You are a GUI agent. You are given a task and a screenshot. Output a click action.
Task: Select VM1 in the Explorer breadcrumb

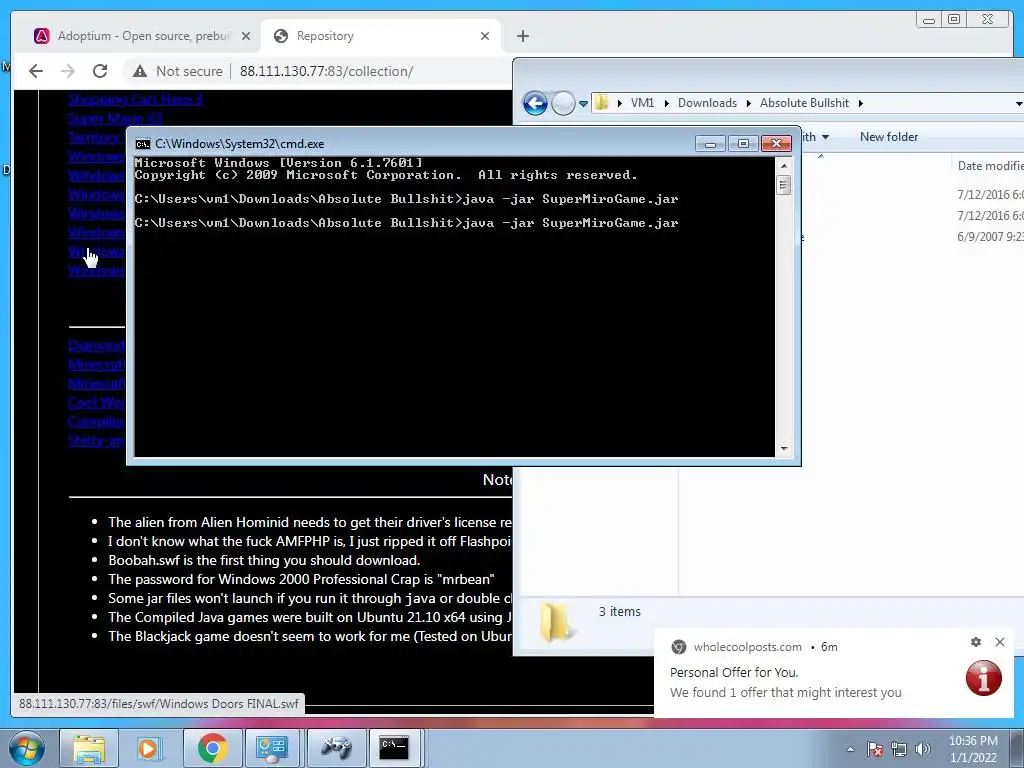642,103
